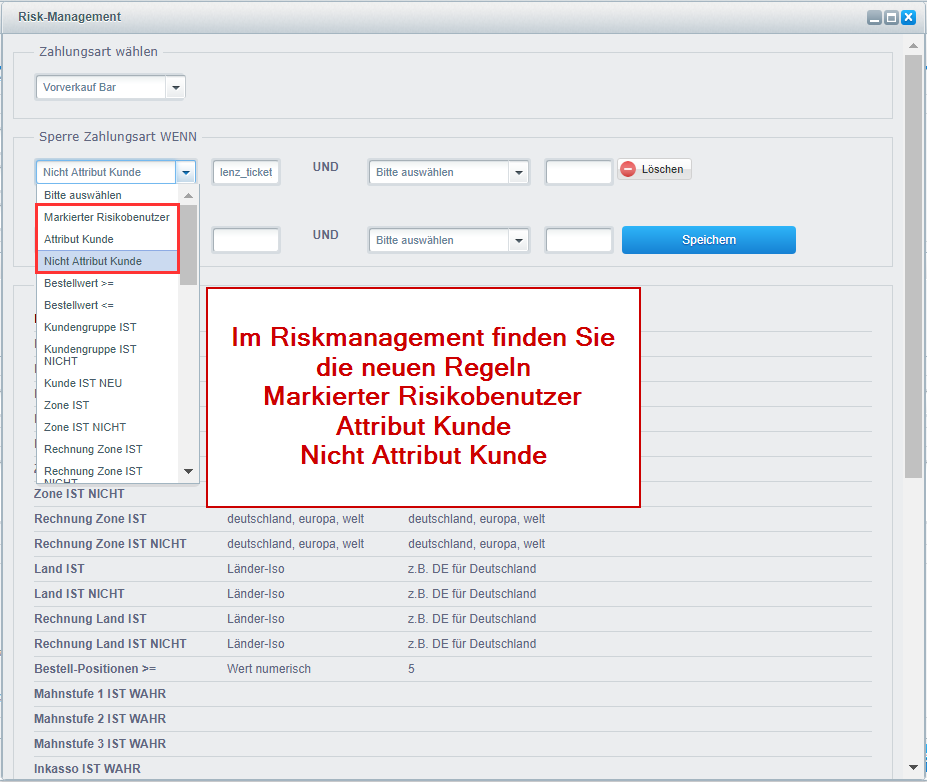Click Land IST NICHT row label
The image size is (927, 782).
point(79,593)
